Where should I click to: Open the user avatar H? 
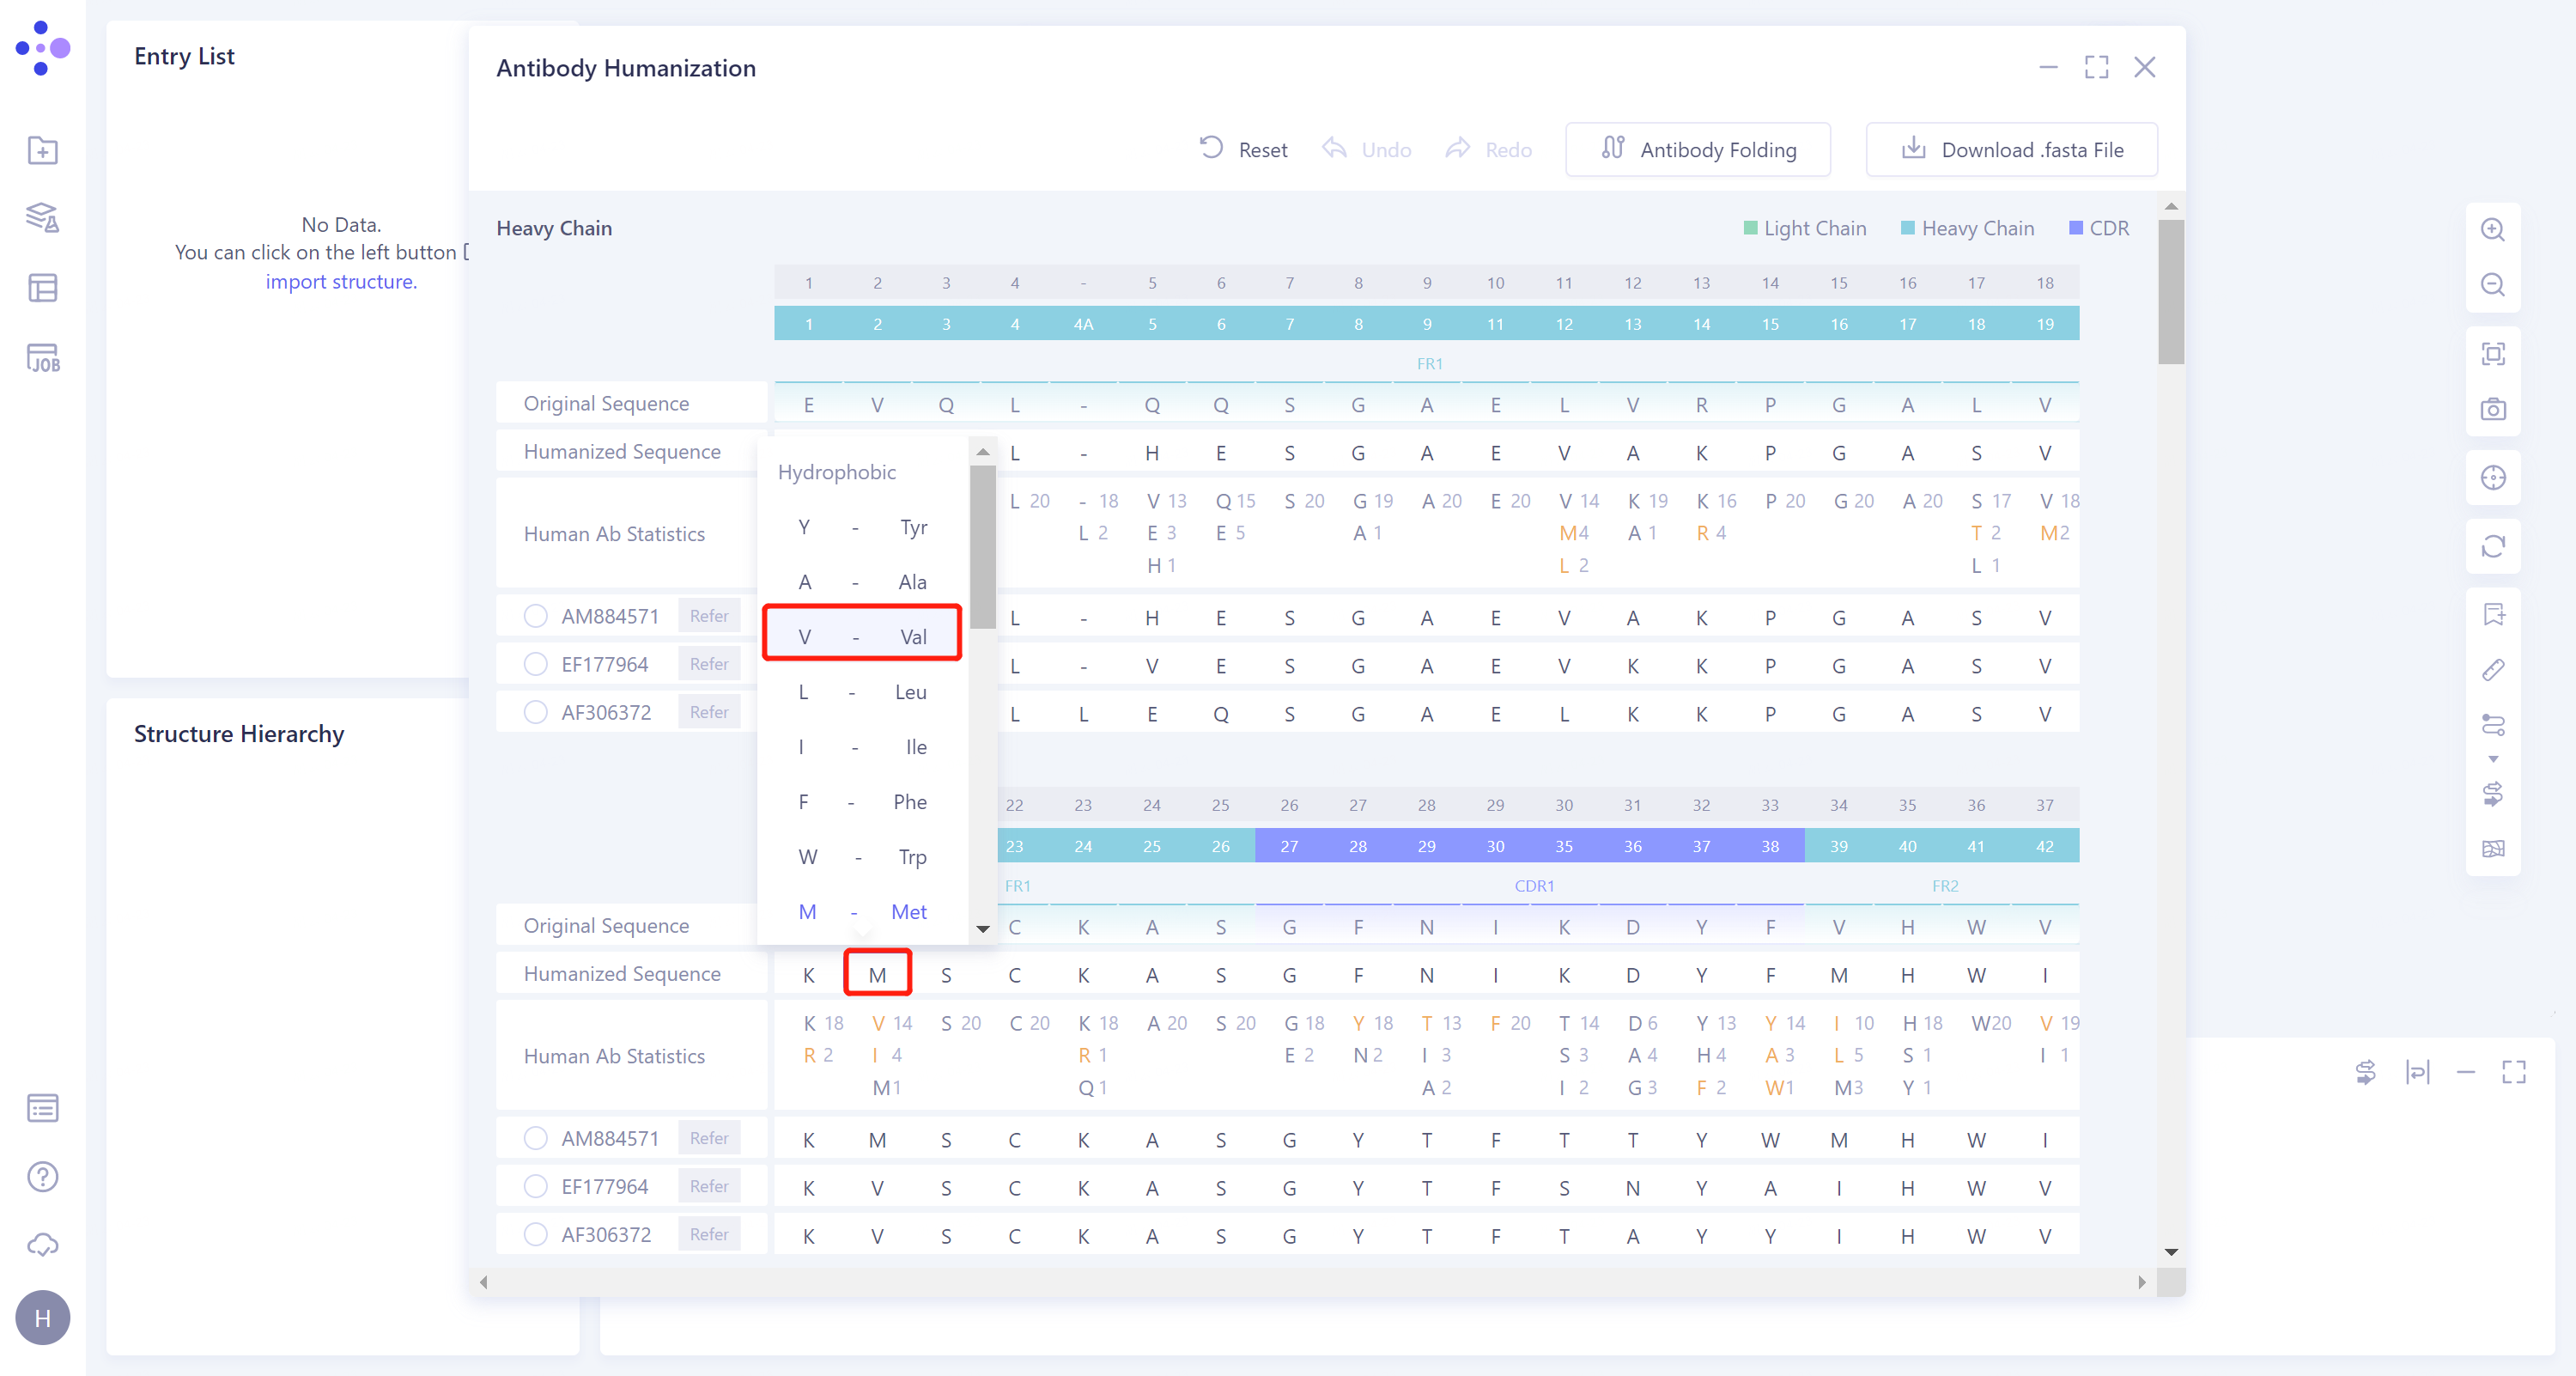(x=42, y=1318)
